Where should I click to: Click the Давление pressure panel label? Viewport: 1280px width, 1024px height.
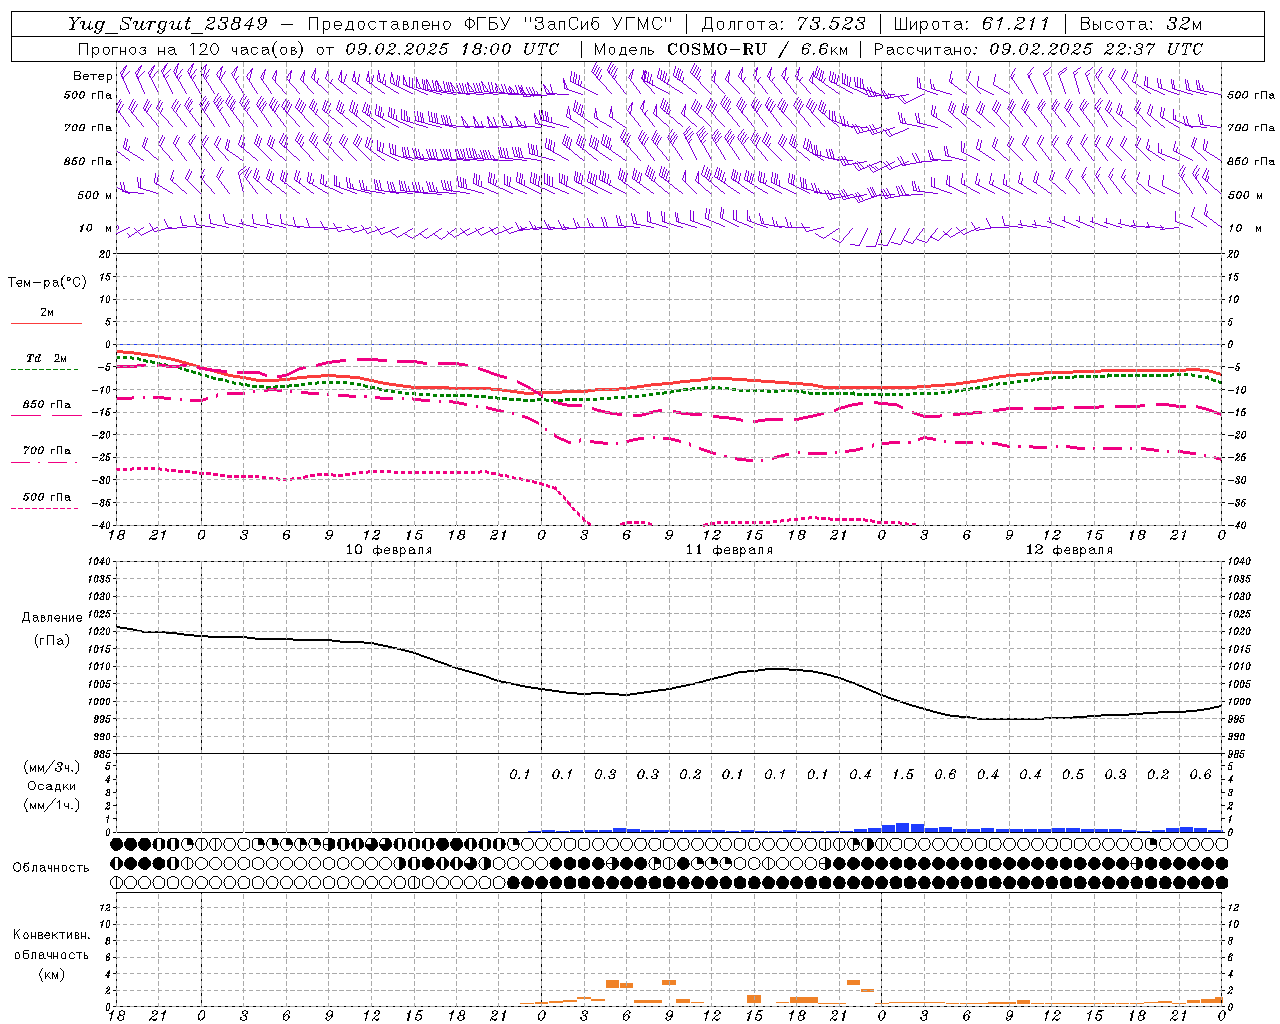[x=51, y=618]
